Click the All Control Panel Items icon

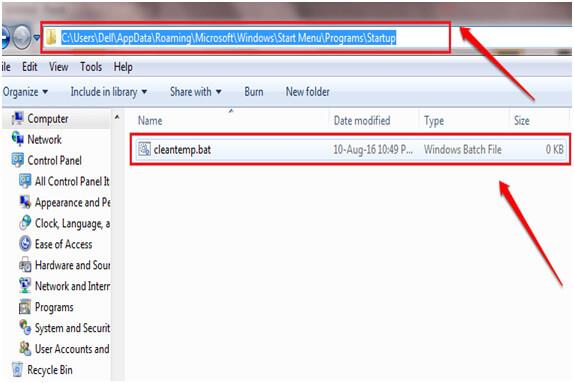pyautogui.click(x=25, y=181)
